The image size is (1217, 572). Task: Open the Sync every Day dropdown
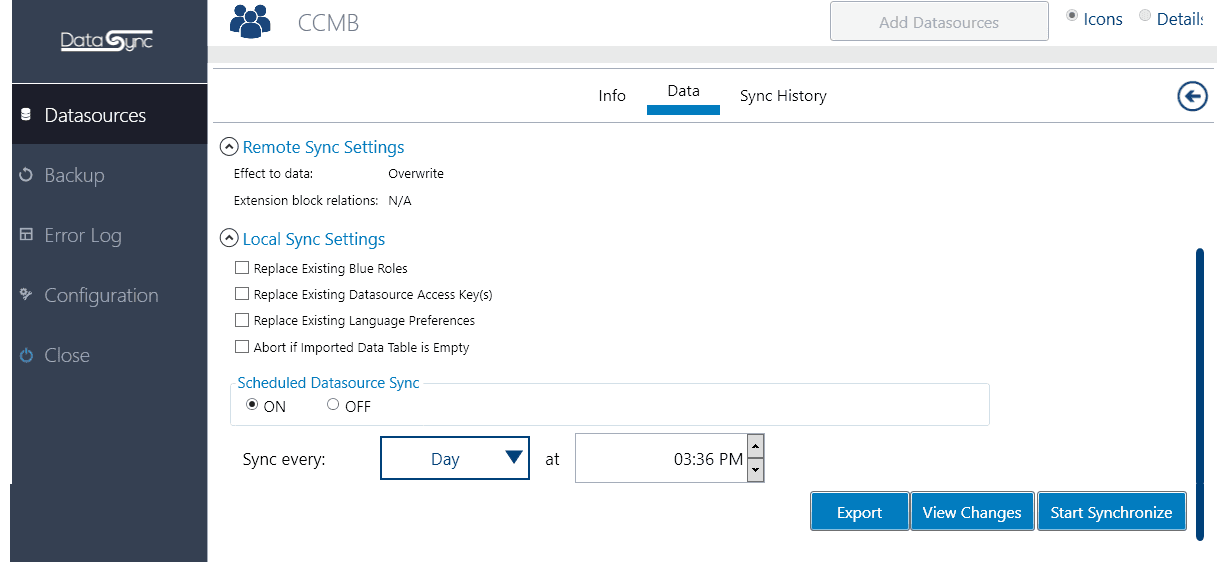point(455,458)
